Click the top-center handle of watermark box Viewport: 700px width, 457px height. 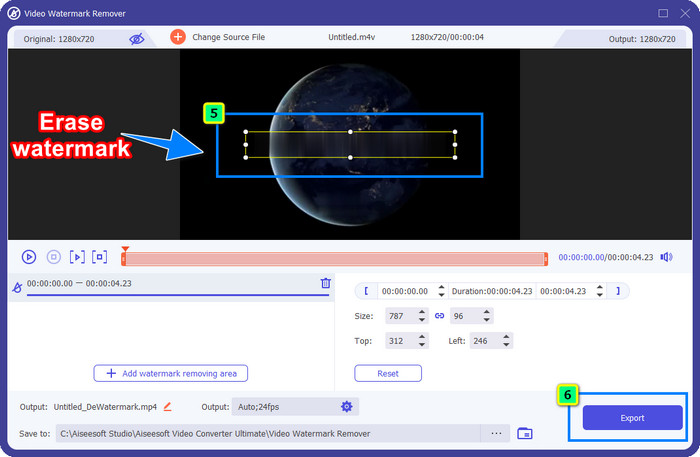[x=350, y=132]
